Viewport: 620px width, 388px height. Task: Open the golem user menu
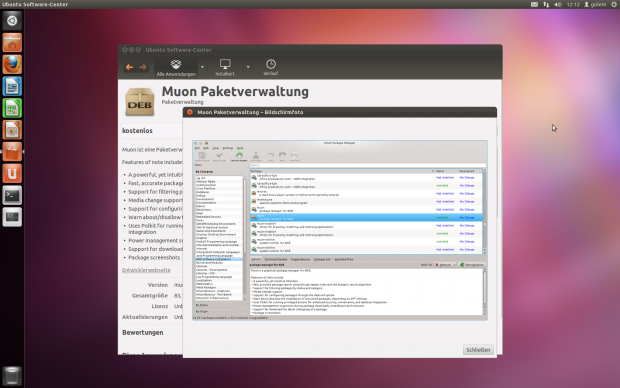(x=595, y=4)
